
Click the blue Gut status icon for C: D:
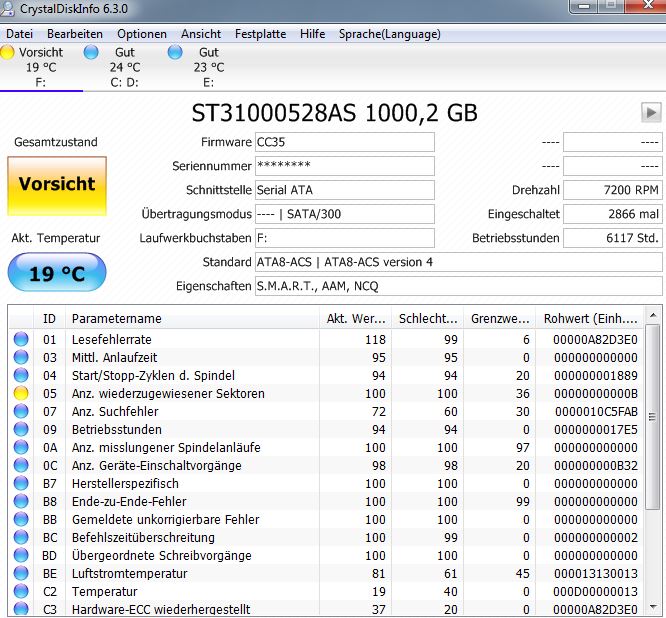pyautogui.click(x=91, y=52)
